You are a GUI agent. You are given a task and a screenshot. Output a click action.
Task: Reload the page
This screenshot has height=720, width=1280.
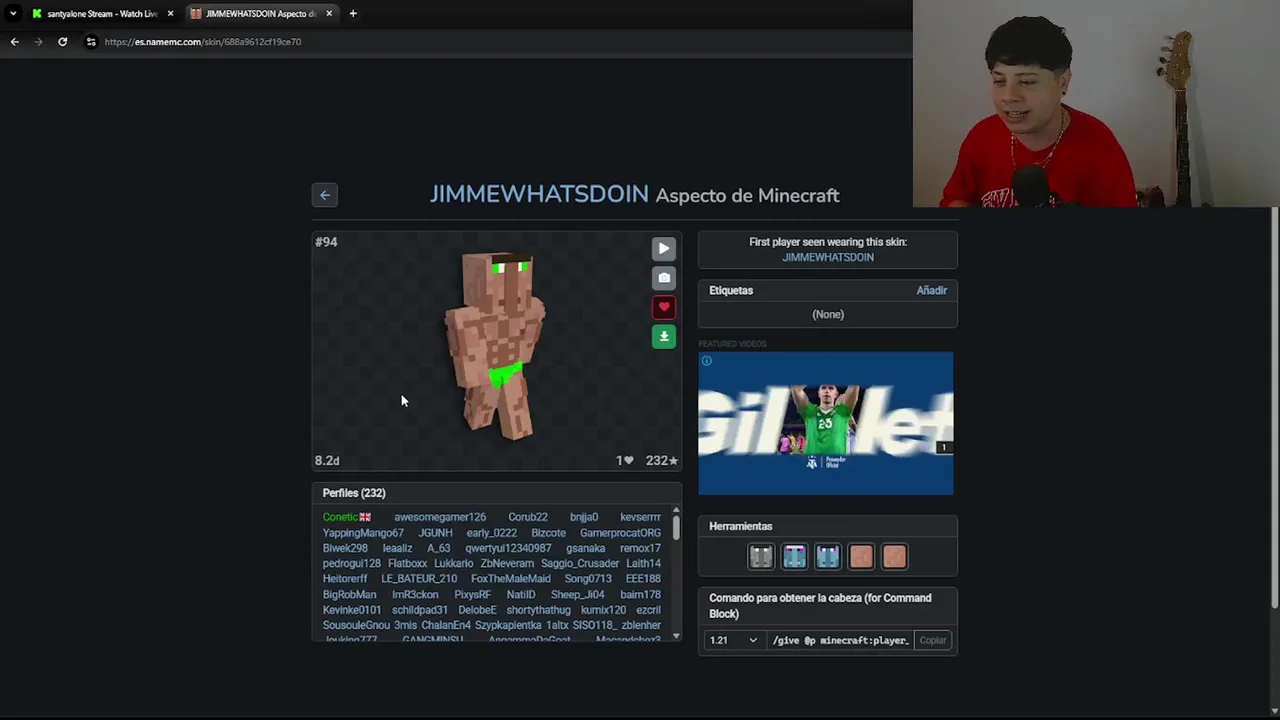(62, 42)
